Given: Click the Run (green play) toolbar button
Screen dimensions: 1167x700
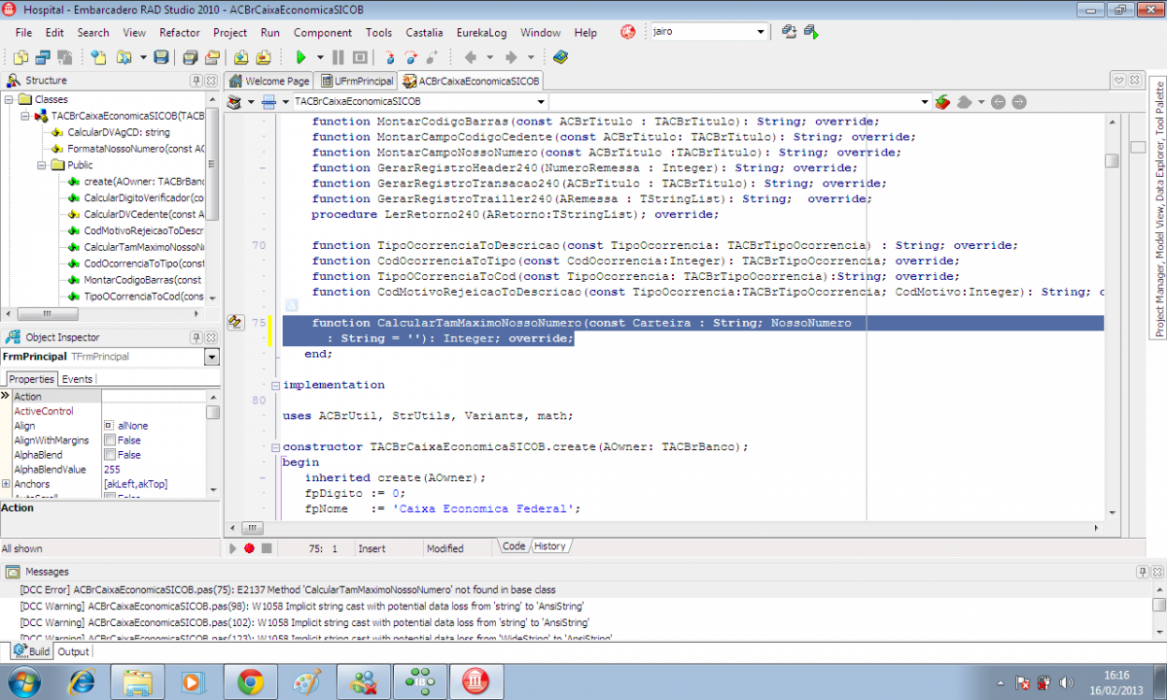Looking at the screenshot, I should click(x=301, y=57).
